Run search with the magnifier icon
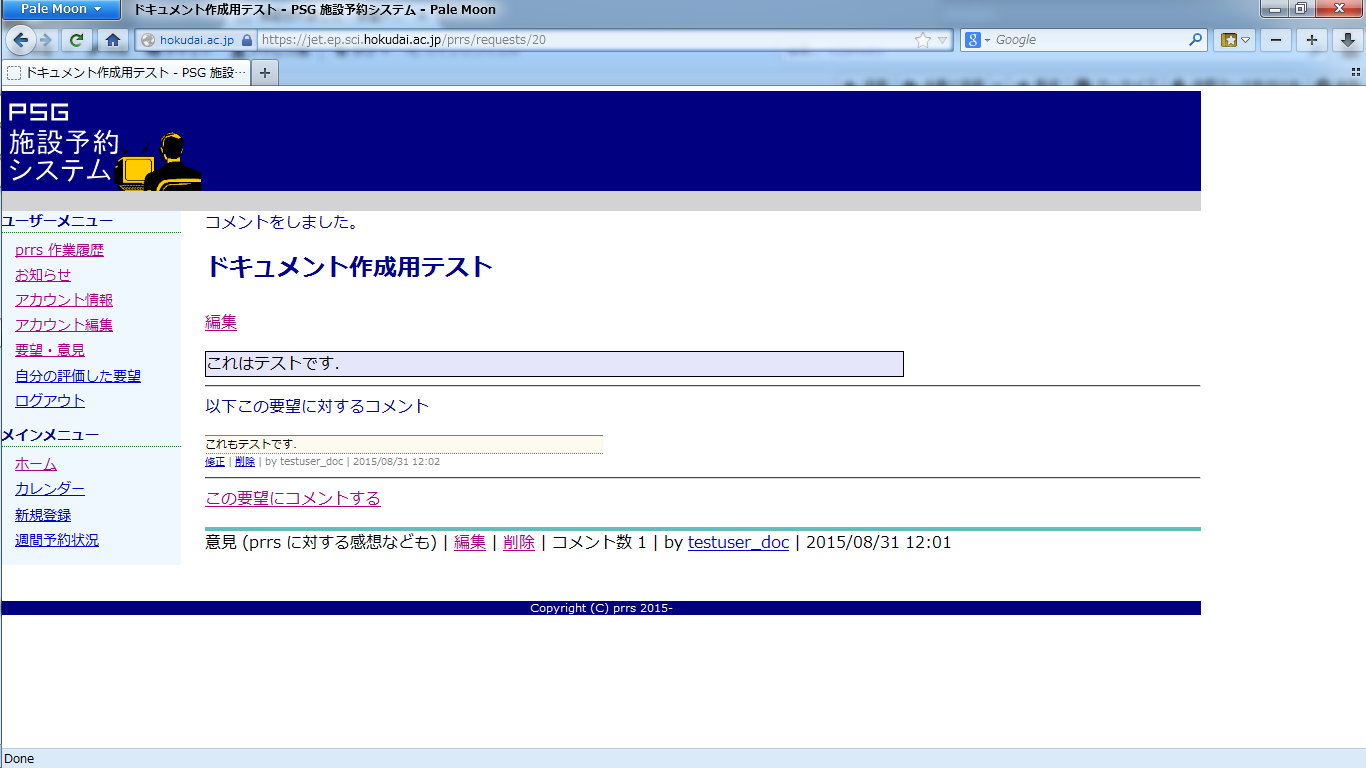The height and width of the screenshot is (772, 1366). pos(1196,40)
